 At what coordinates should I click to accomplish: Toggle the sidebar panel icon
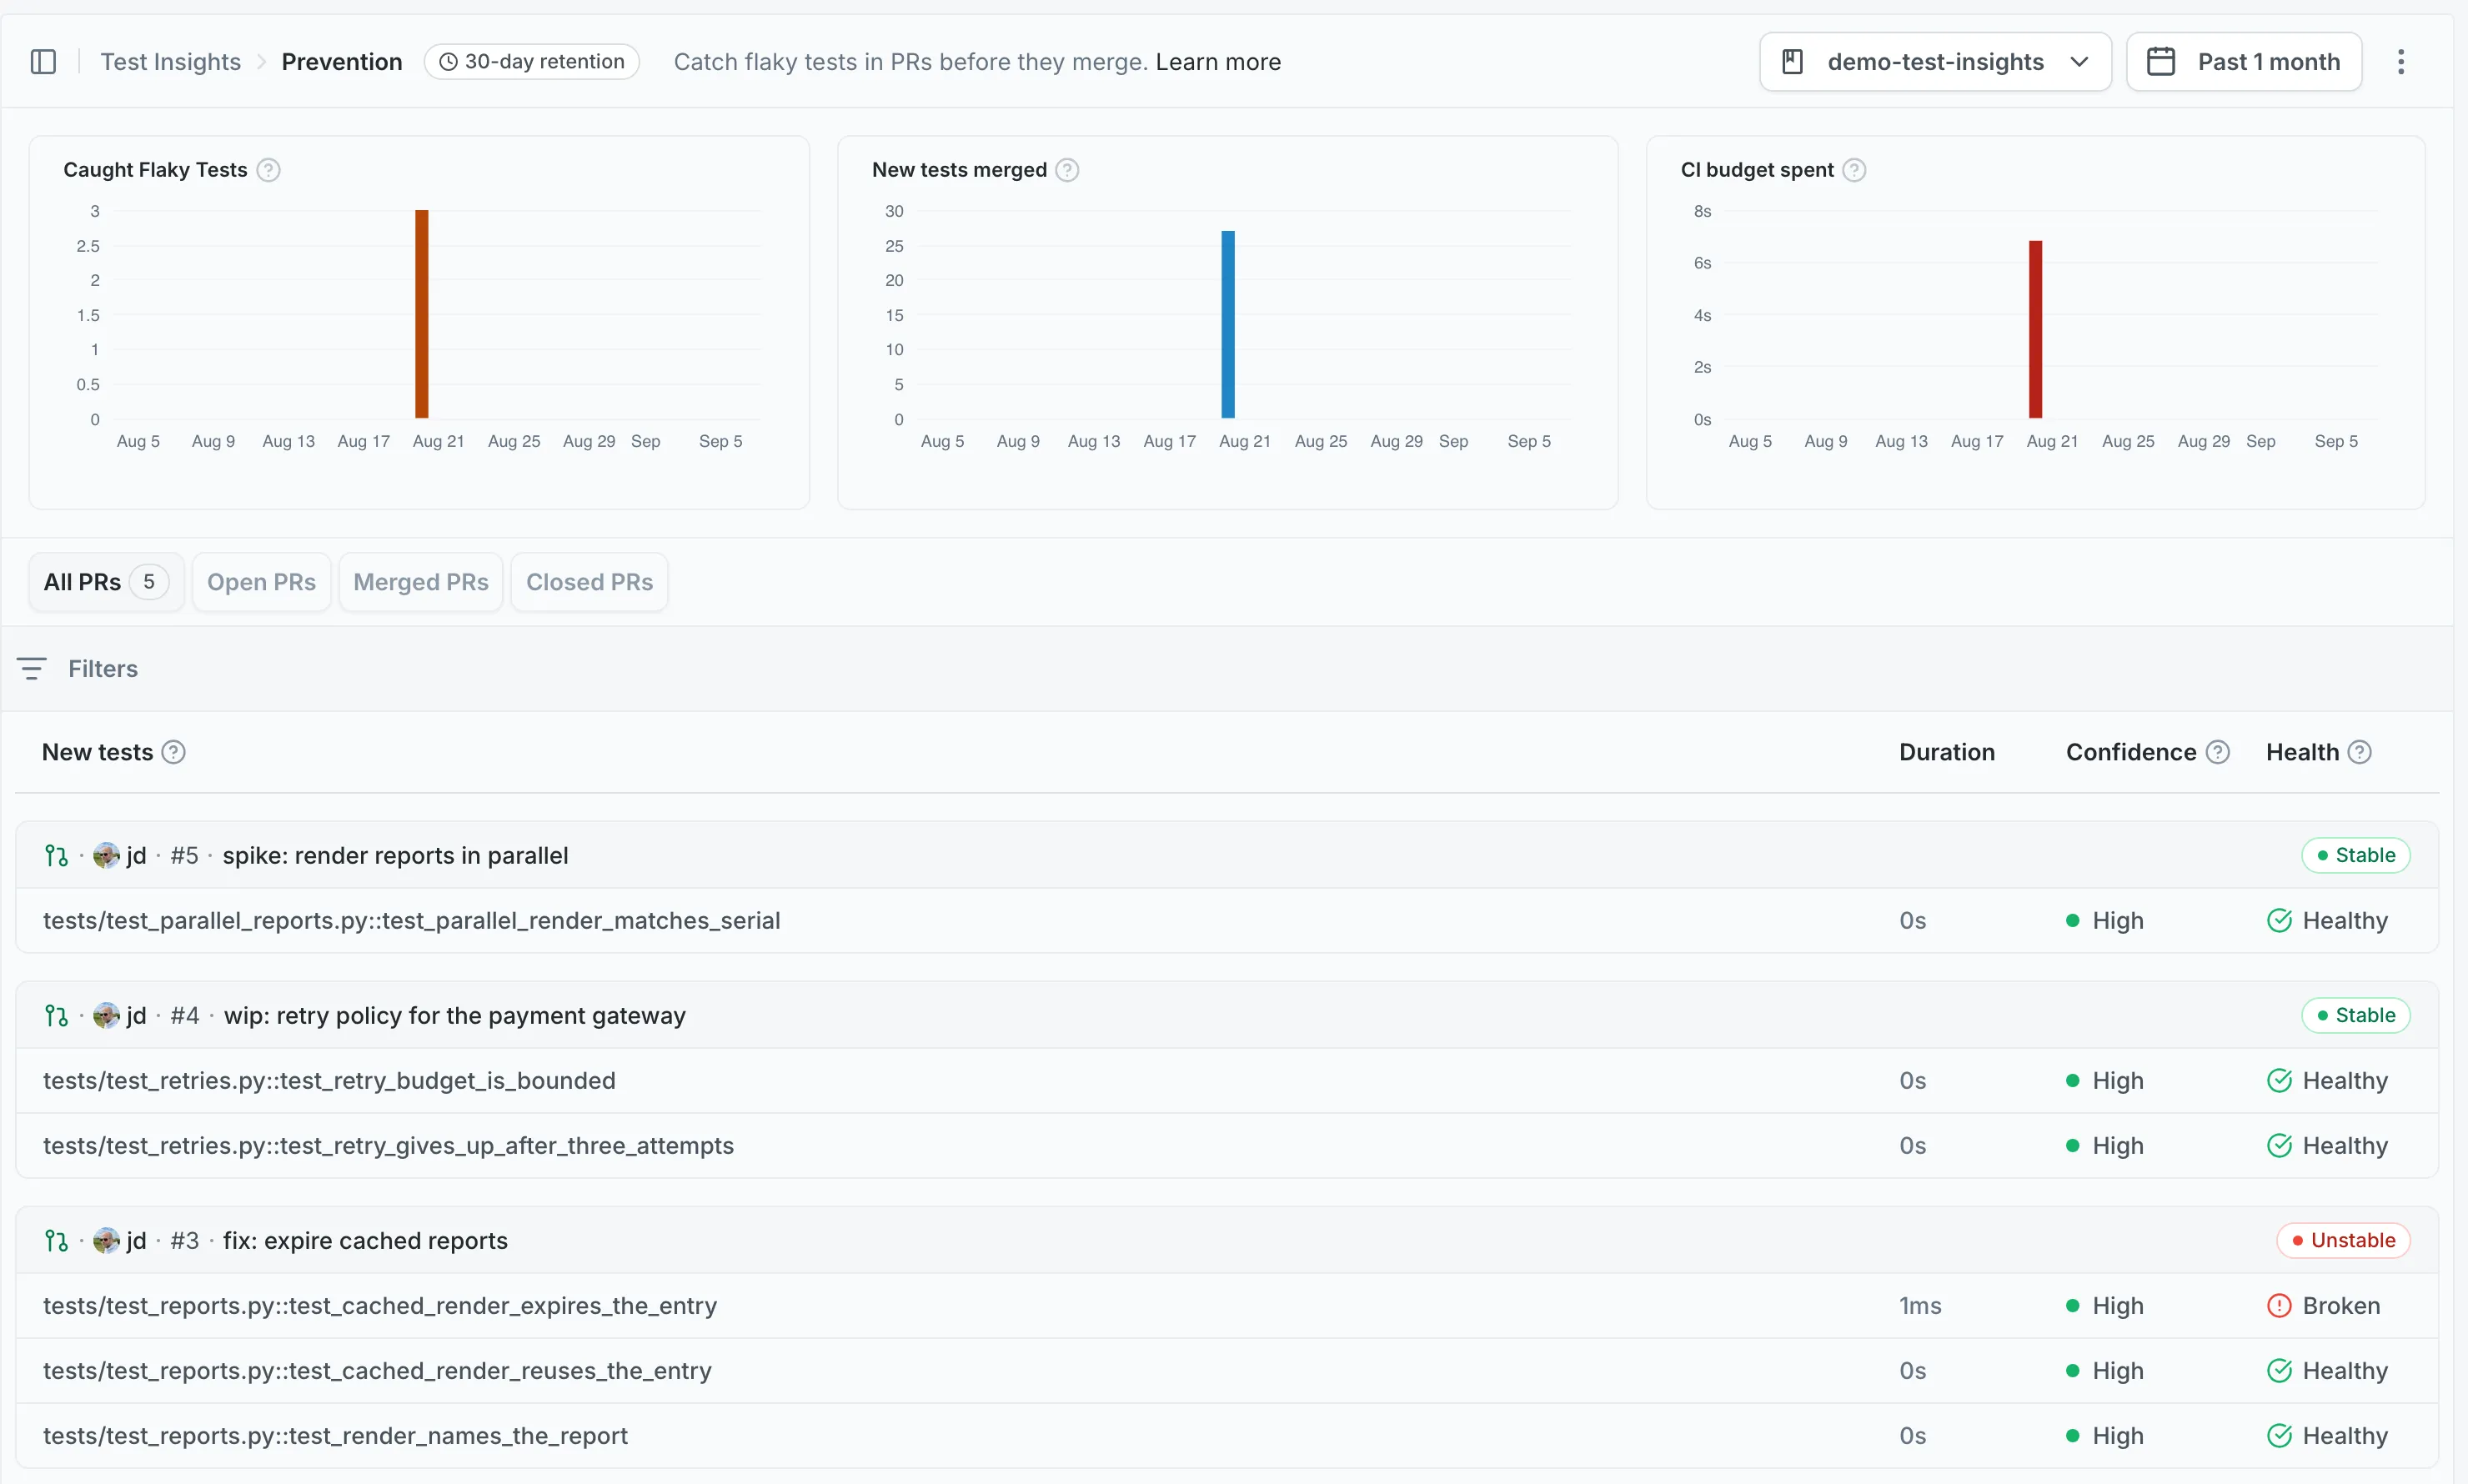[43, 62]
